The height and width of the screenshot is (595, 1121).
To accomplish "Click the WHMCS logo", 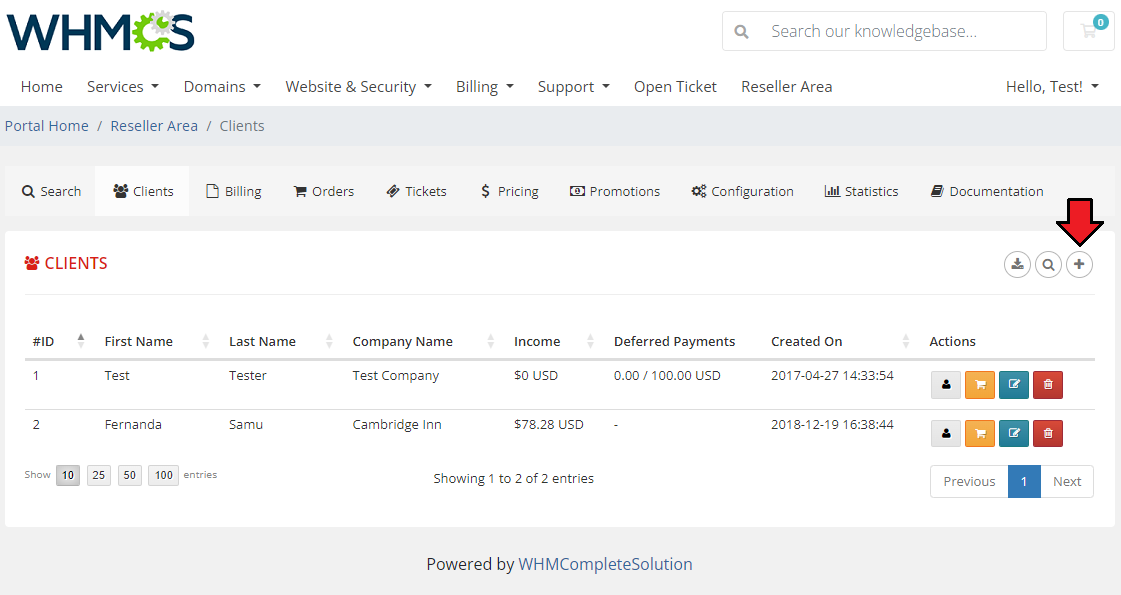I will (101, 32).
